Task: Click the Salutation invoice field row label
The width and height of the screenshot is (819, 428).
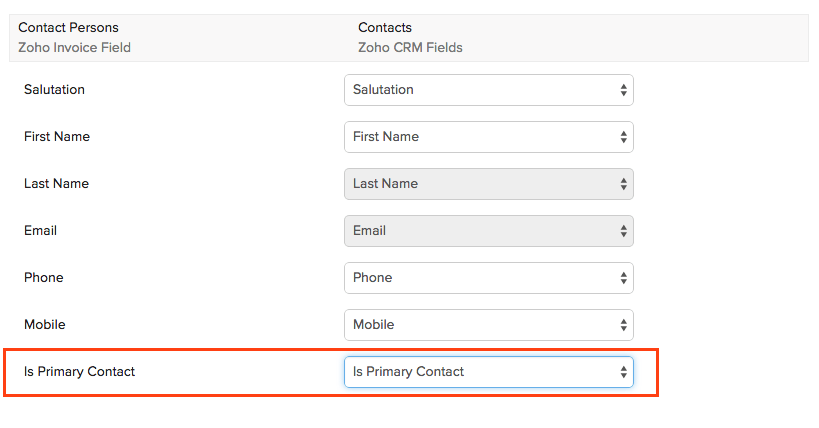Action: pyautogui.click(x=54, y=90)
